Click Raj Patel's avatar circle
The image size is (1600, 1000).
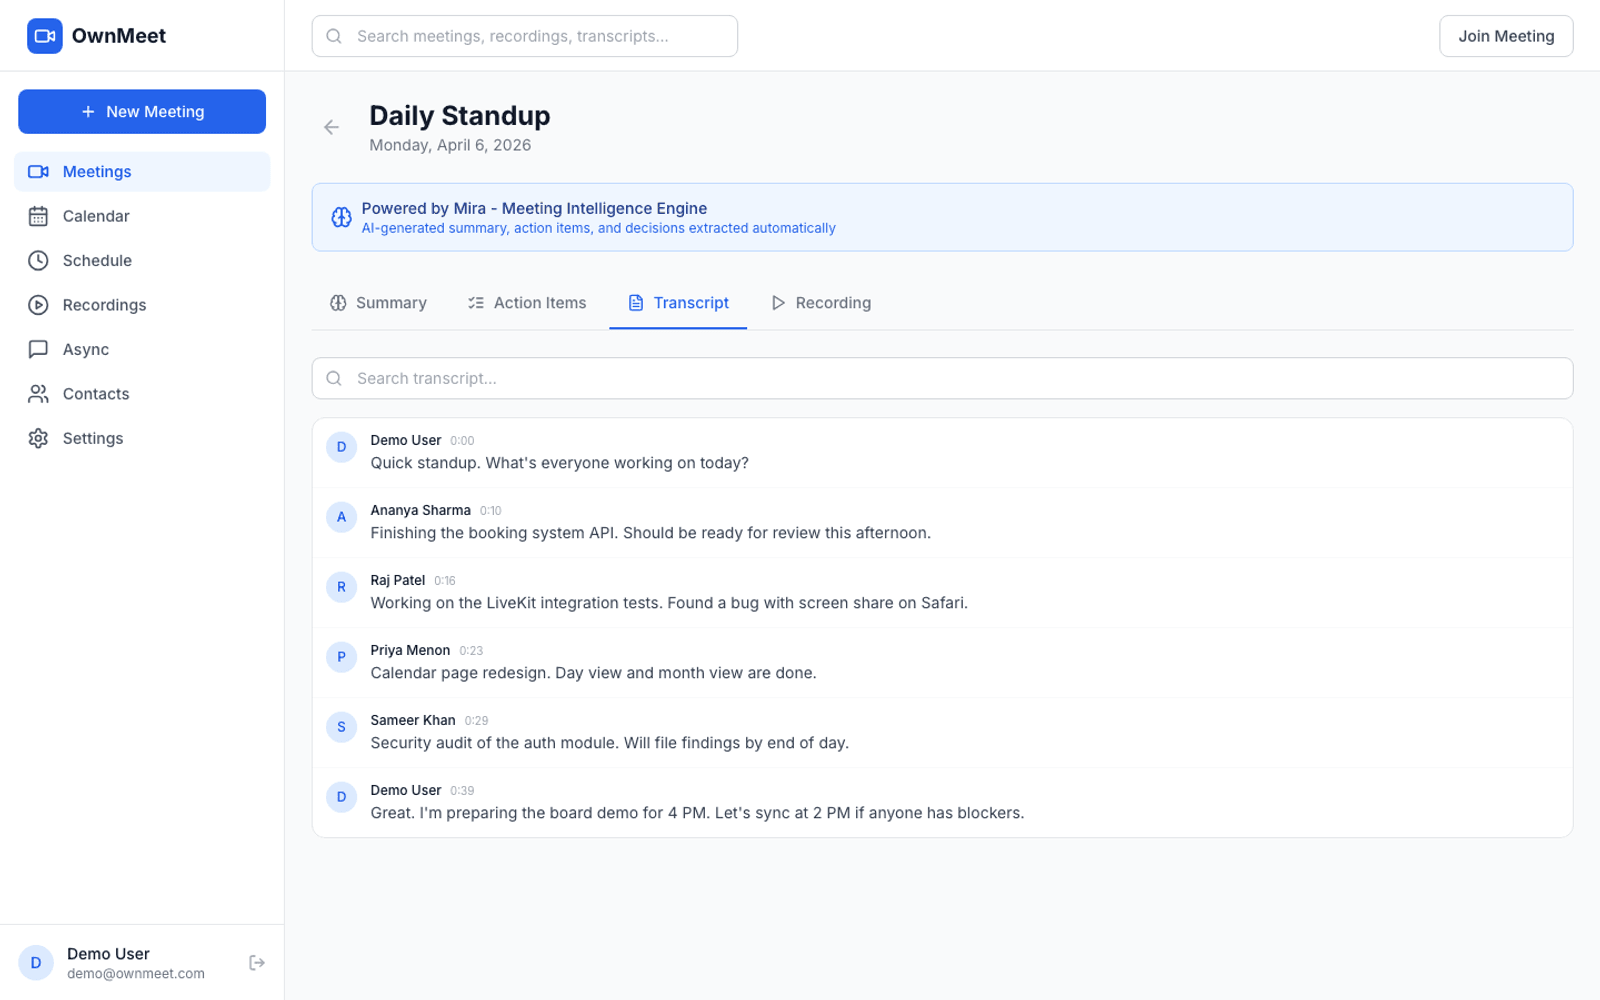pos(342,587)
